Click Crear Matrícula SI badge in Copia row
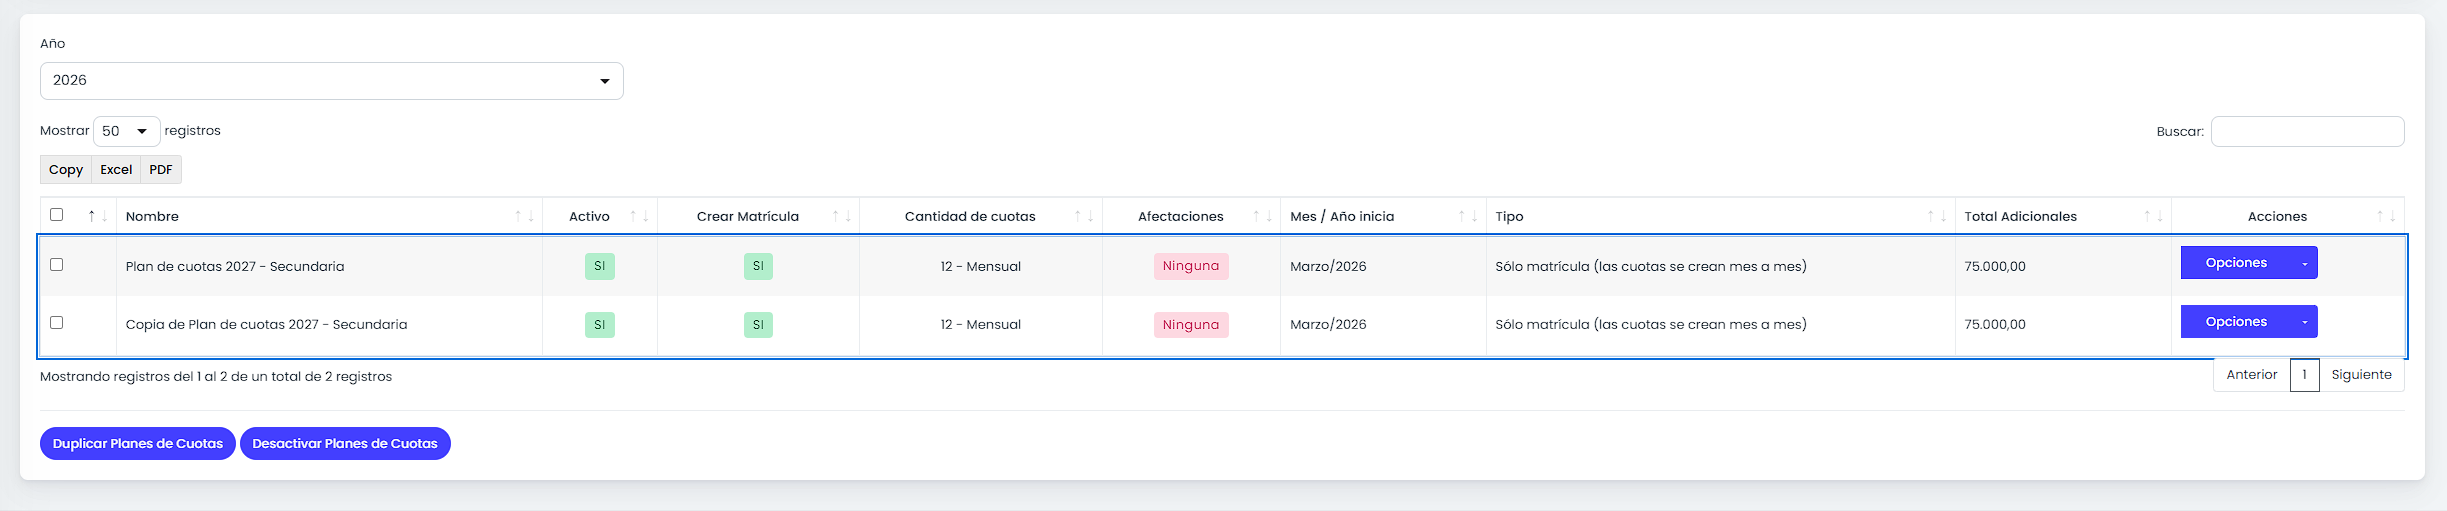Screen dimensions: 2447x511 click(x=758, y=325)
